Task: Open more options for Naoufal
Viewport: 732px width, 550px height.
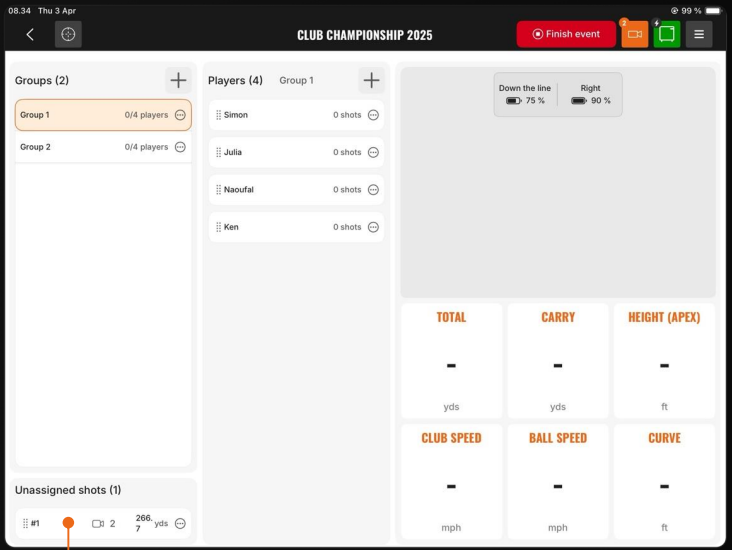Action: pos(373,190)
